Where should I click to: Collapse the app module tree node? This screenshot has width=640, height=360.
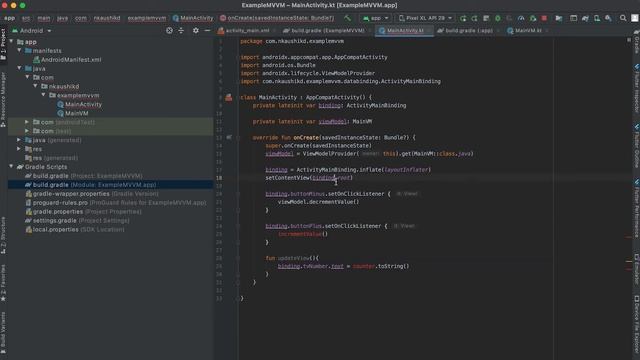click(11, 42)
